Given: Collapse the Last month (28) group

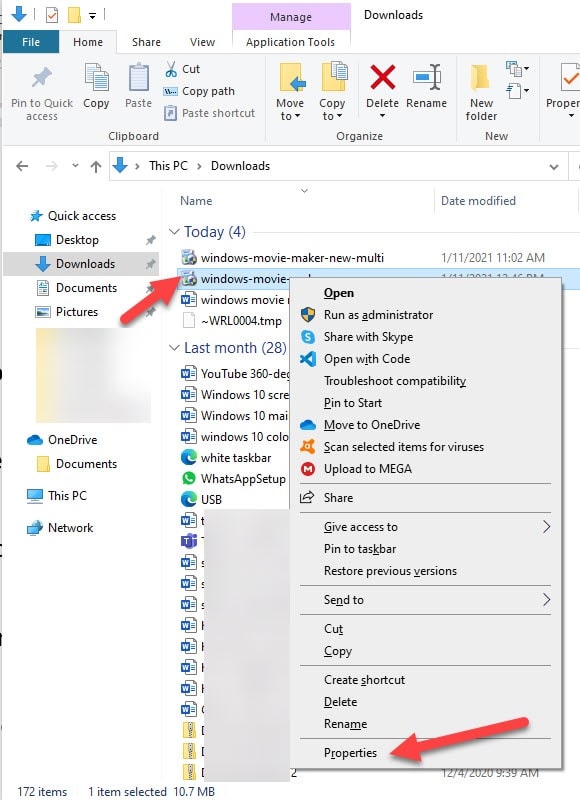Looking at the screenshot, I should [174, 348].
